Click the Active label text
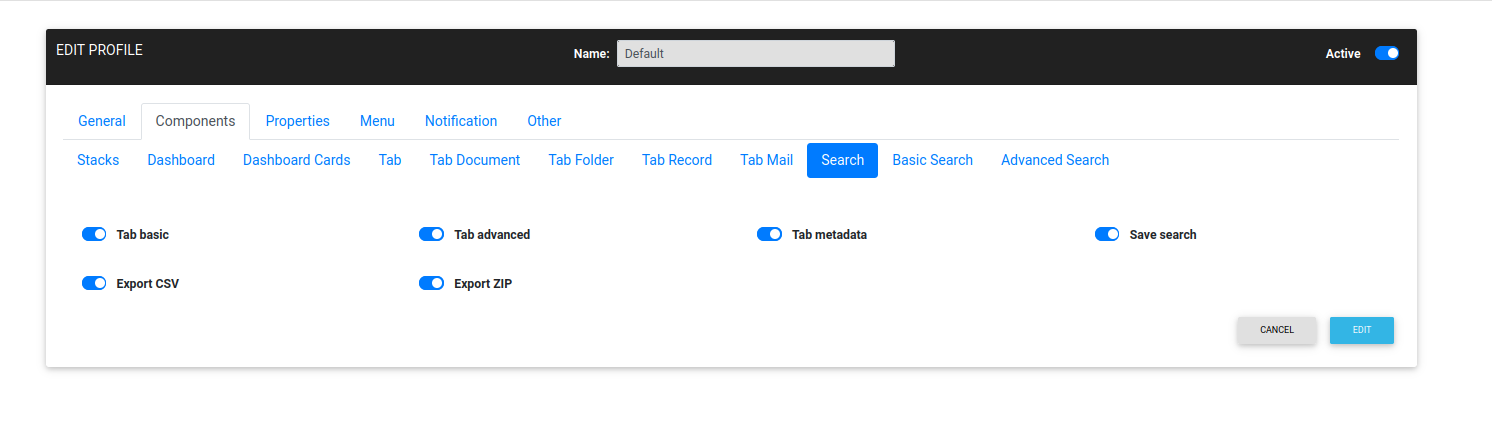This screenshot has width=1492, height=447. 1343,54
